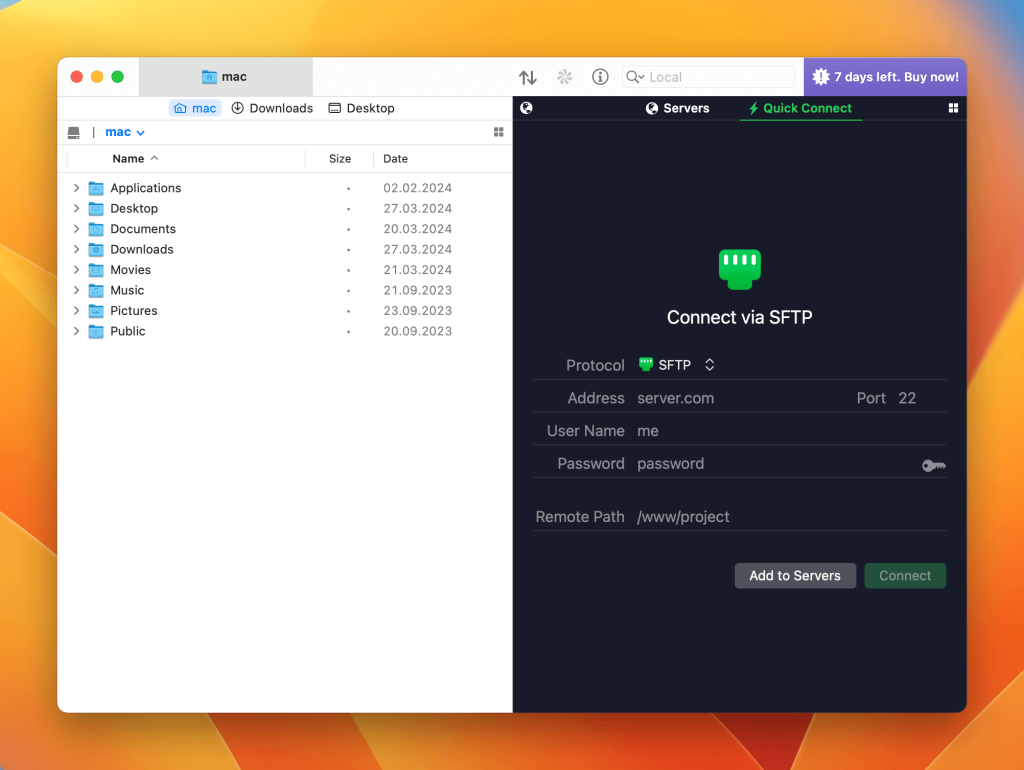Viewport: 1024px width, 770px height.
Task: Click the activity spinner icon in toolbar
Action: 564,77
